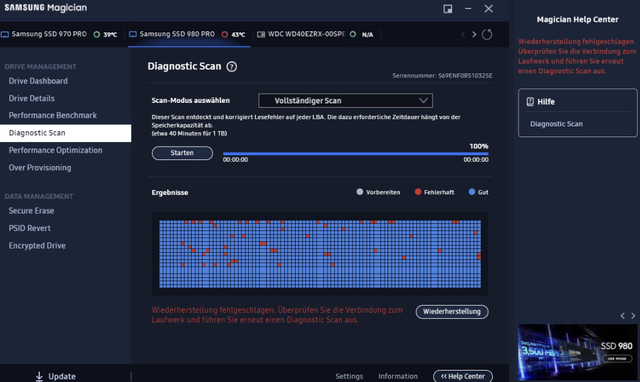Click the Seriennummer text
640x382 pixels.
point(442,76)
